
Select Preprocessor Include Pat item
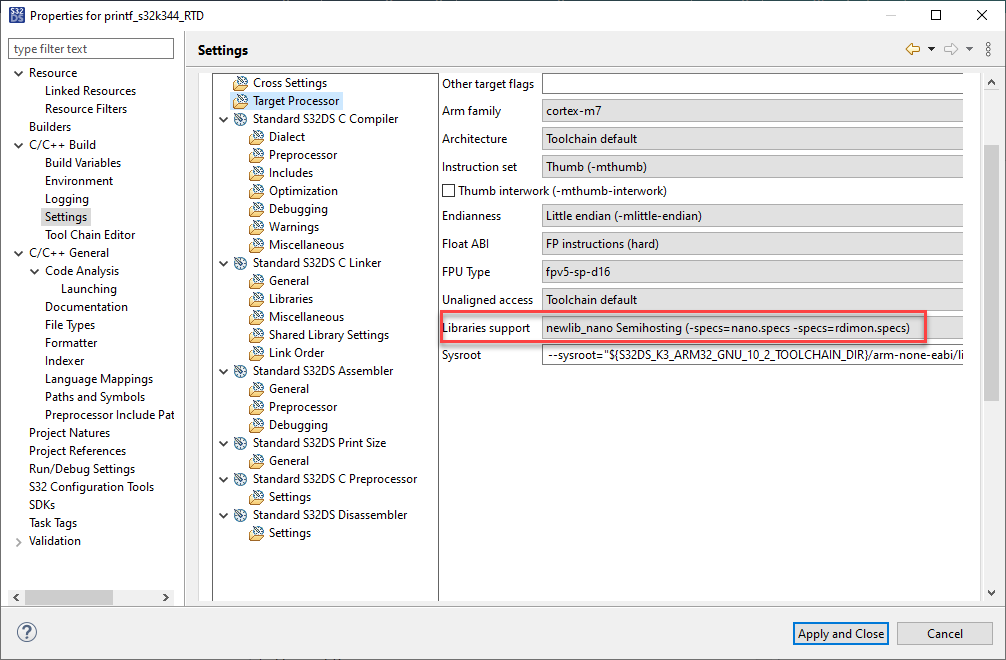tap(110, 415)
